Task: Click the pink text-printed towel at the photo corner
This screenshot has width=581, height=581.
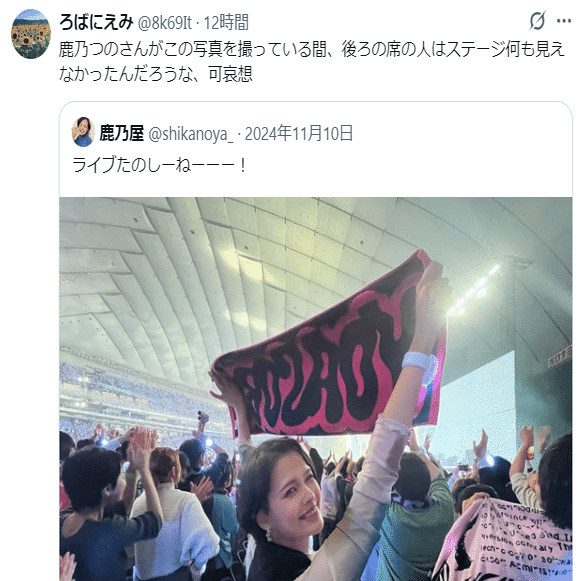Action: click(x=508, y=543)
